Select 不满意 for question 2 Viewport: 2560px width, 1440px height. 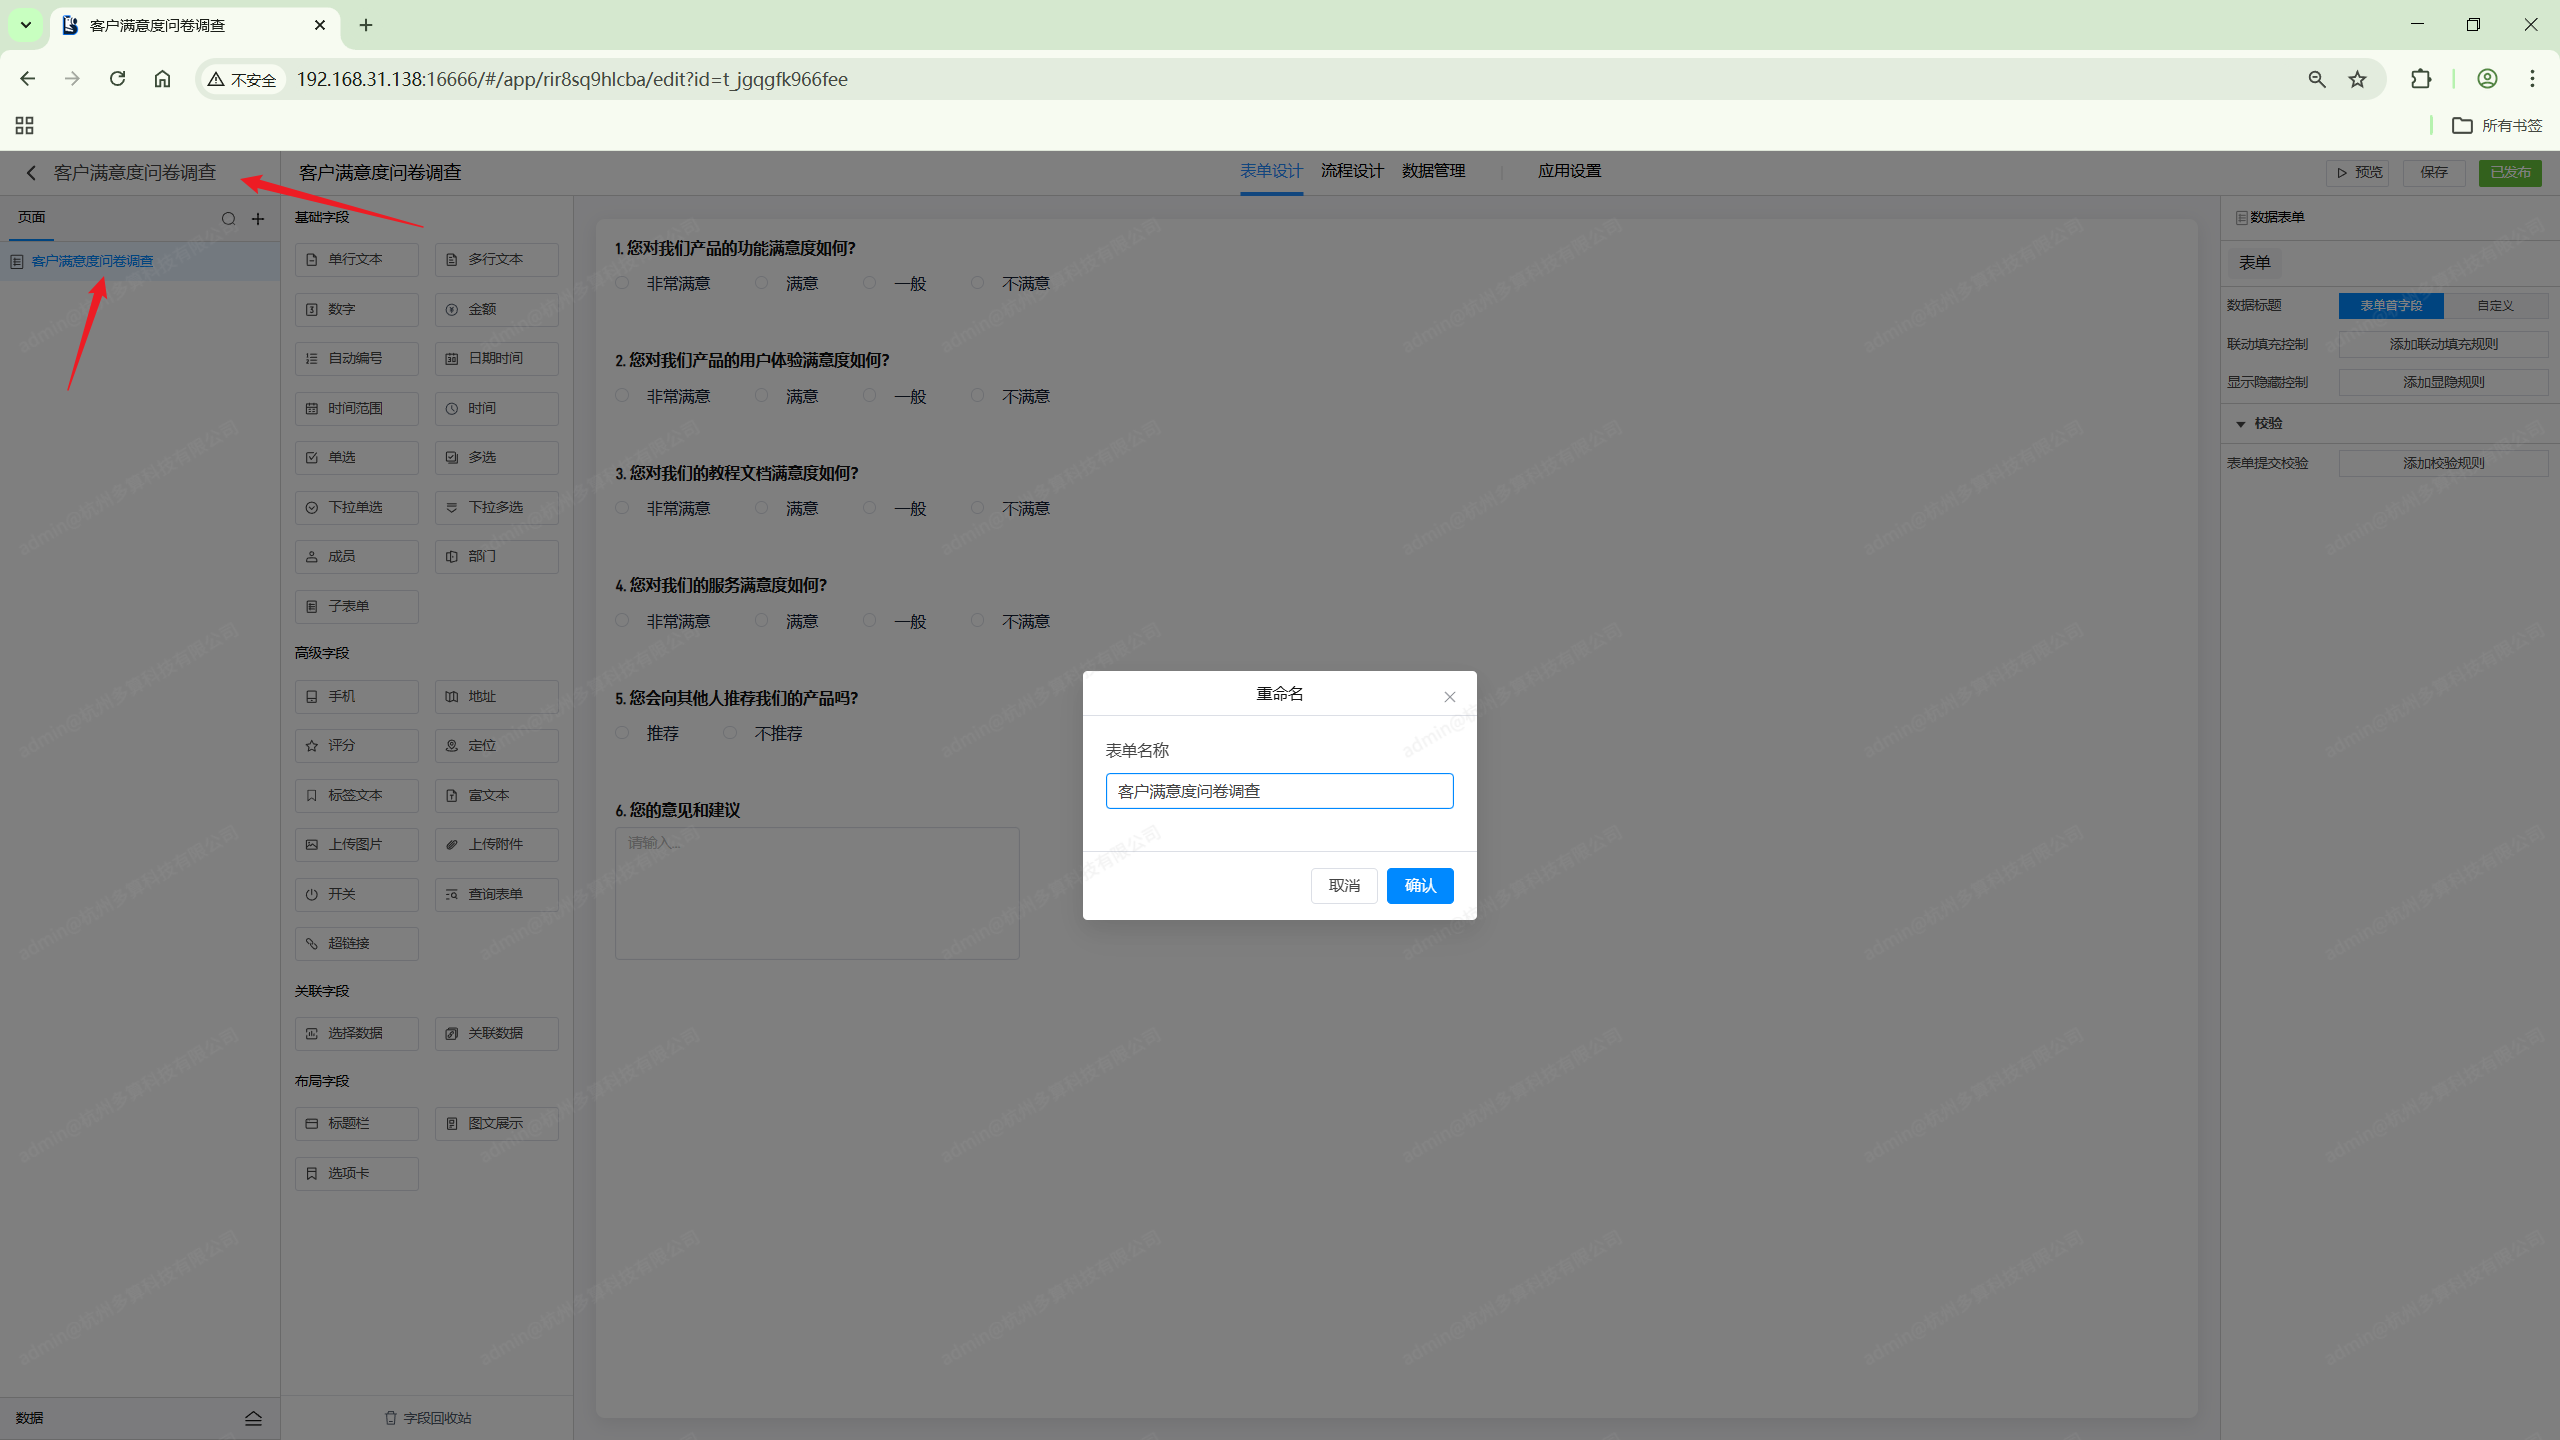click(978, 396)
